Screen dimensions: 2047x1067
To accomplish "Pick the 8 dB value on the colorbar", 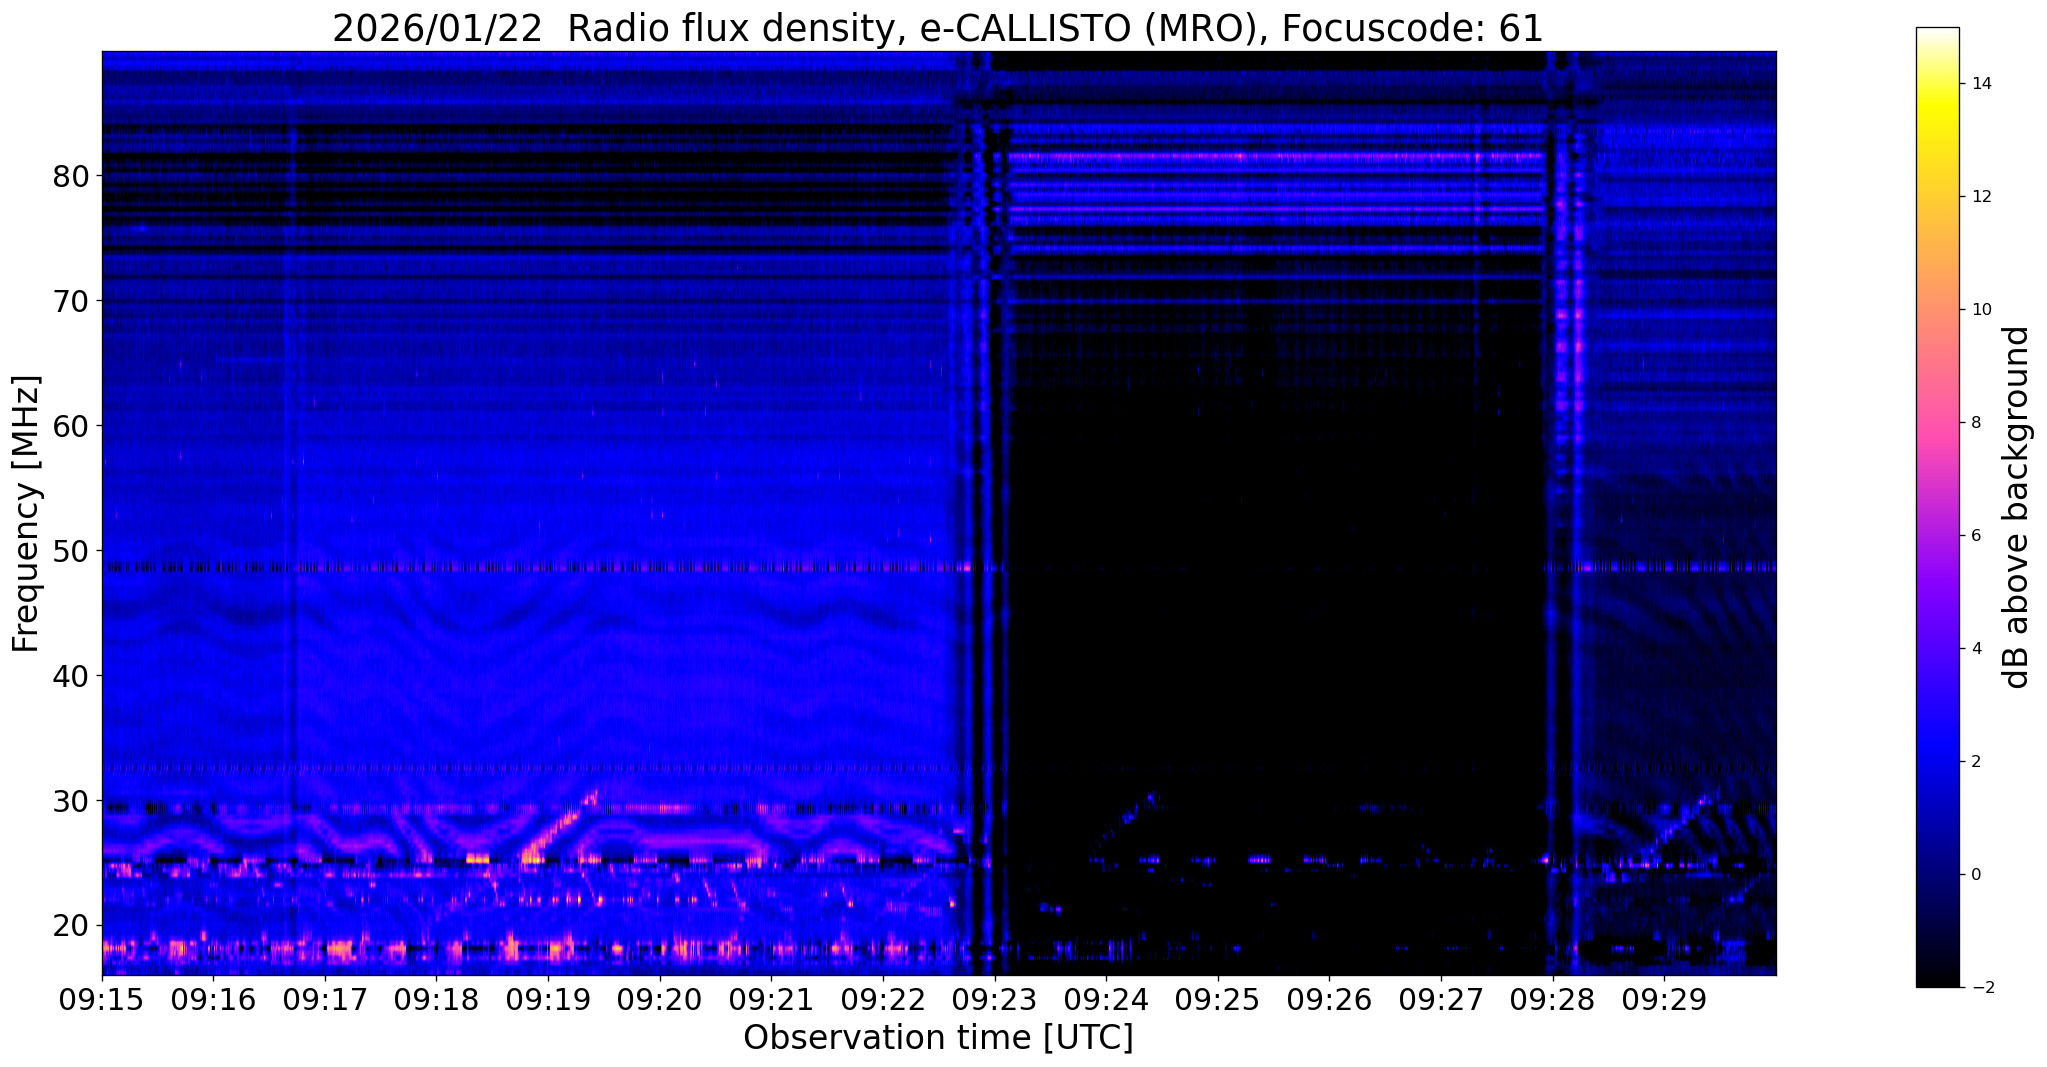I will 1975,423.
